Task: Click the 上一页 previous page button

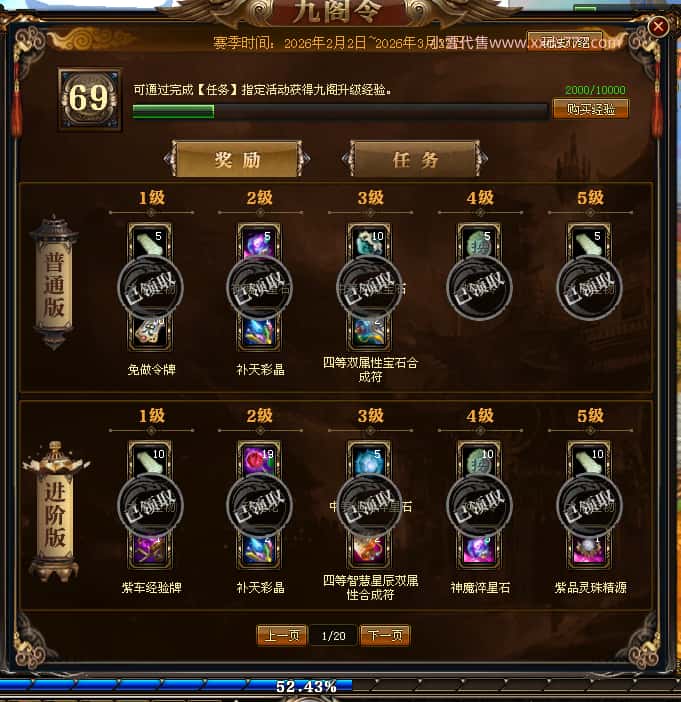Action: coord(282,635)
